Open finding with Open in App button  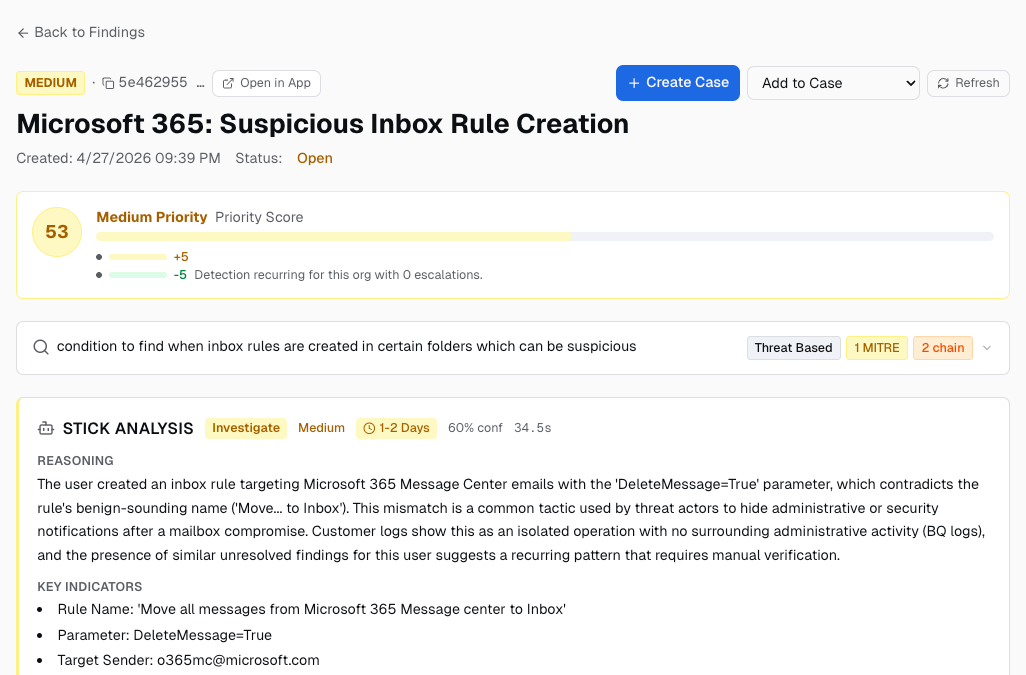click(266, 83)
